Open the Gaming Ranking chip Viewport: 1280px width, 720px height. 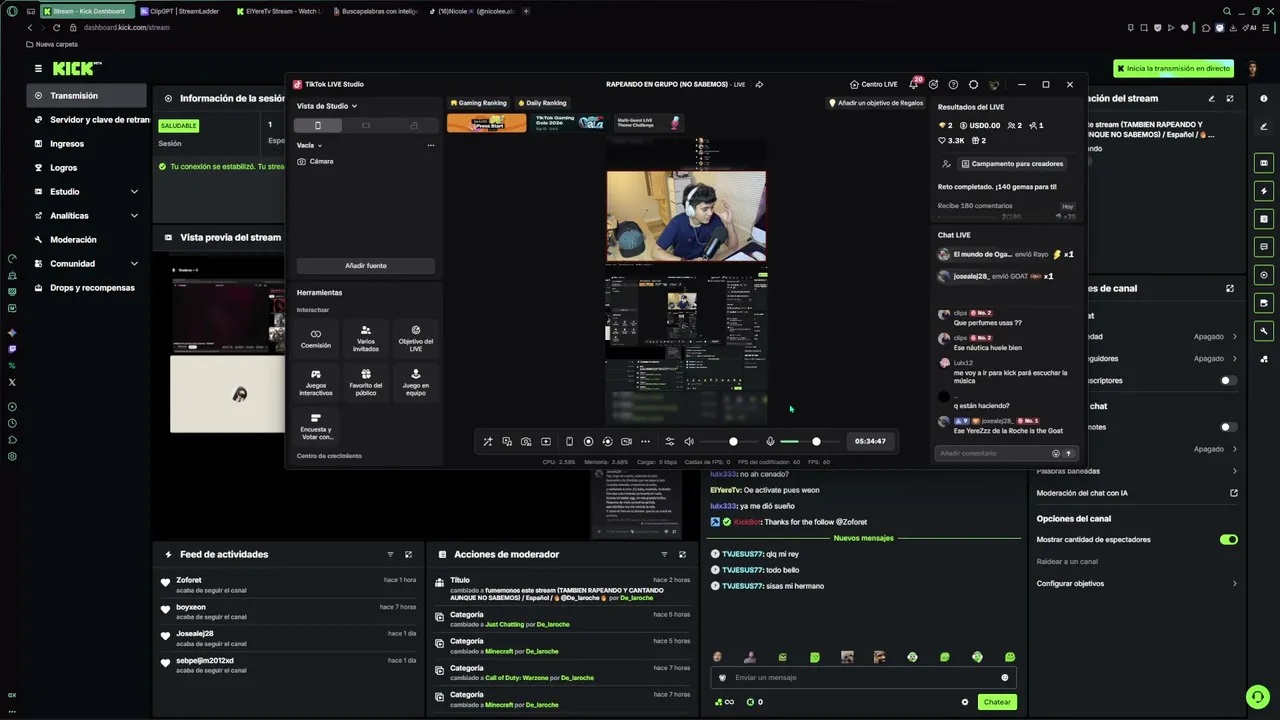pos(478,103)
